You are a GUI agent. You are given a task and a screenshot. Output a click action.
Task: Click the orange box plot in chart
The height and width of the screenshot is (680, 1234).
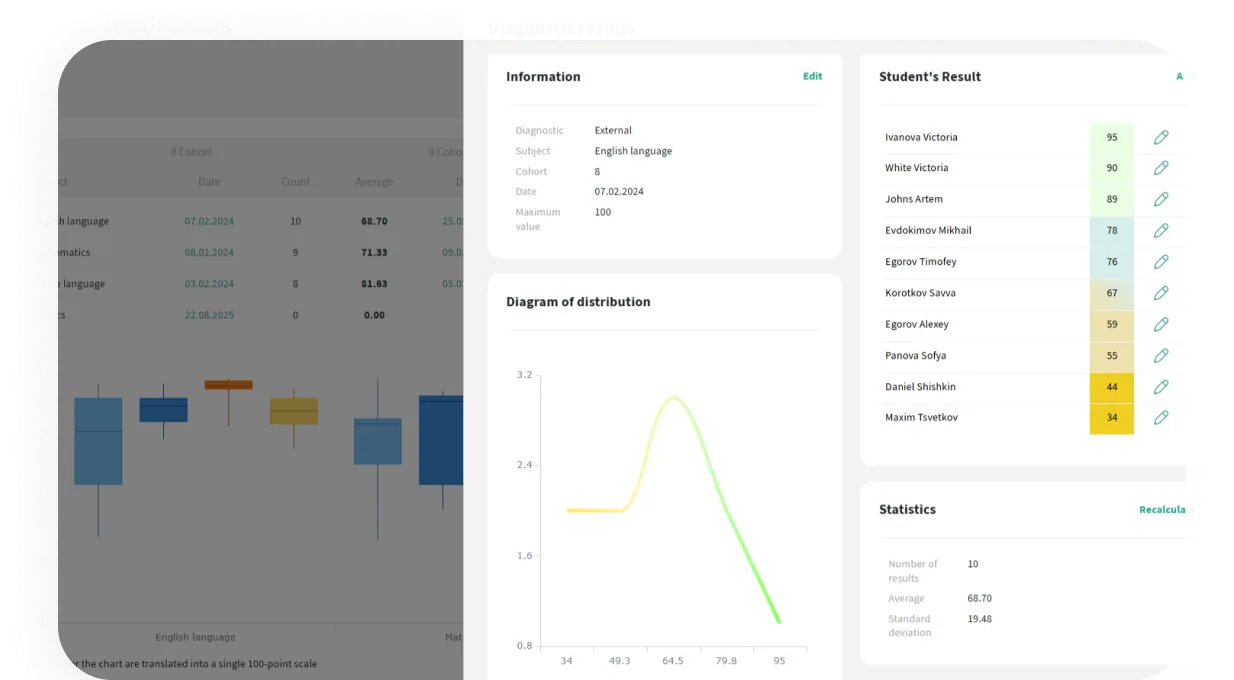[x=228, y=385]
